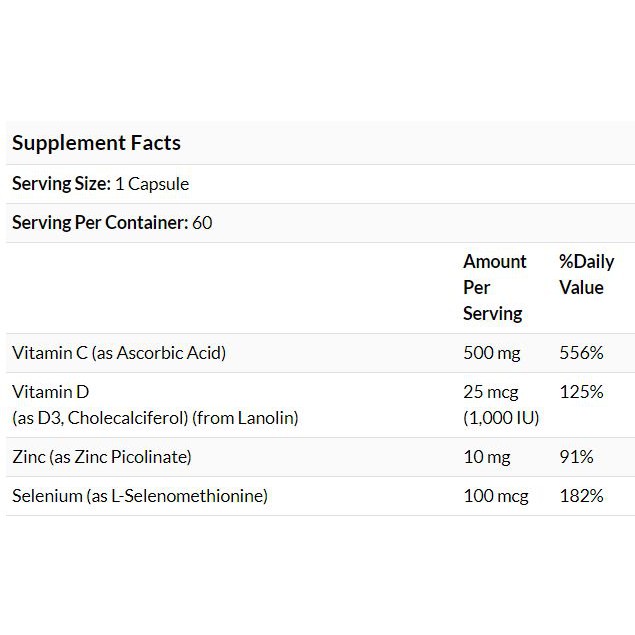
Task: Click the 500 mg amount
Action: tap(490, 353)
